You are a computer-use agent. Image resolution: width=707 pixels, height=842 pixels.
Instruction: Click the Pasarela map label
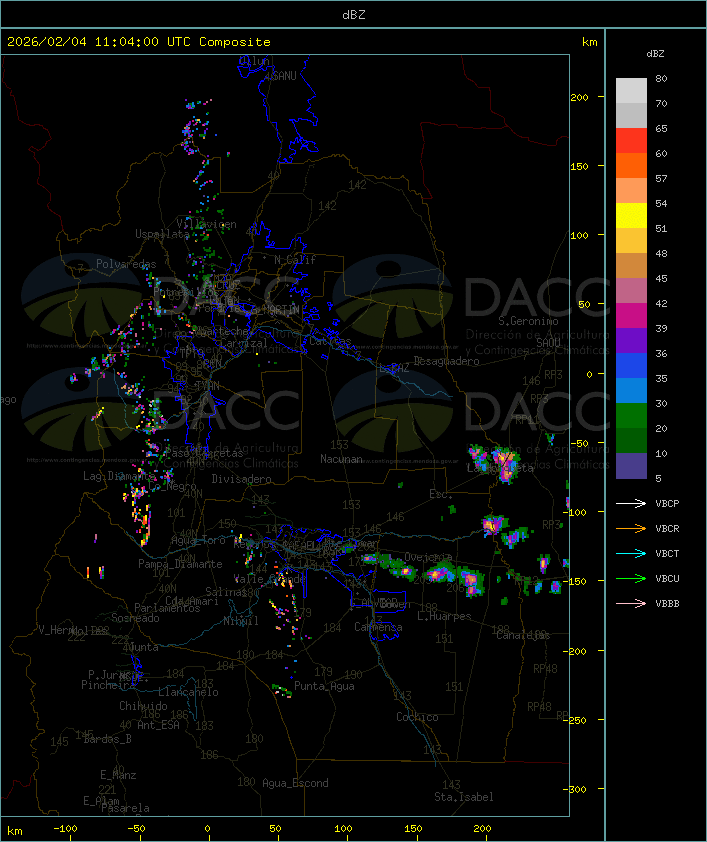pos(125,808)
